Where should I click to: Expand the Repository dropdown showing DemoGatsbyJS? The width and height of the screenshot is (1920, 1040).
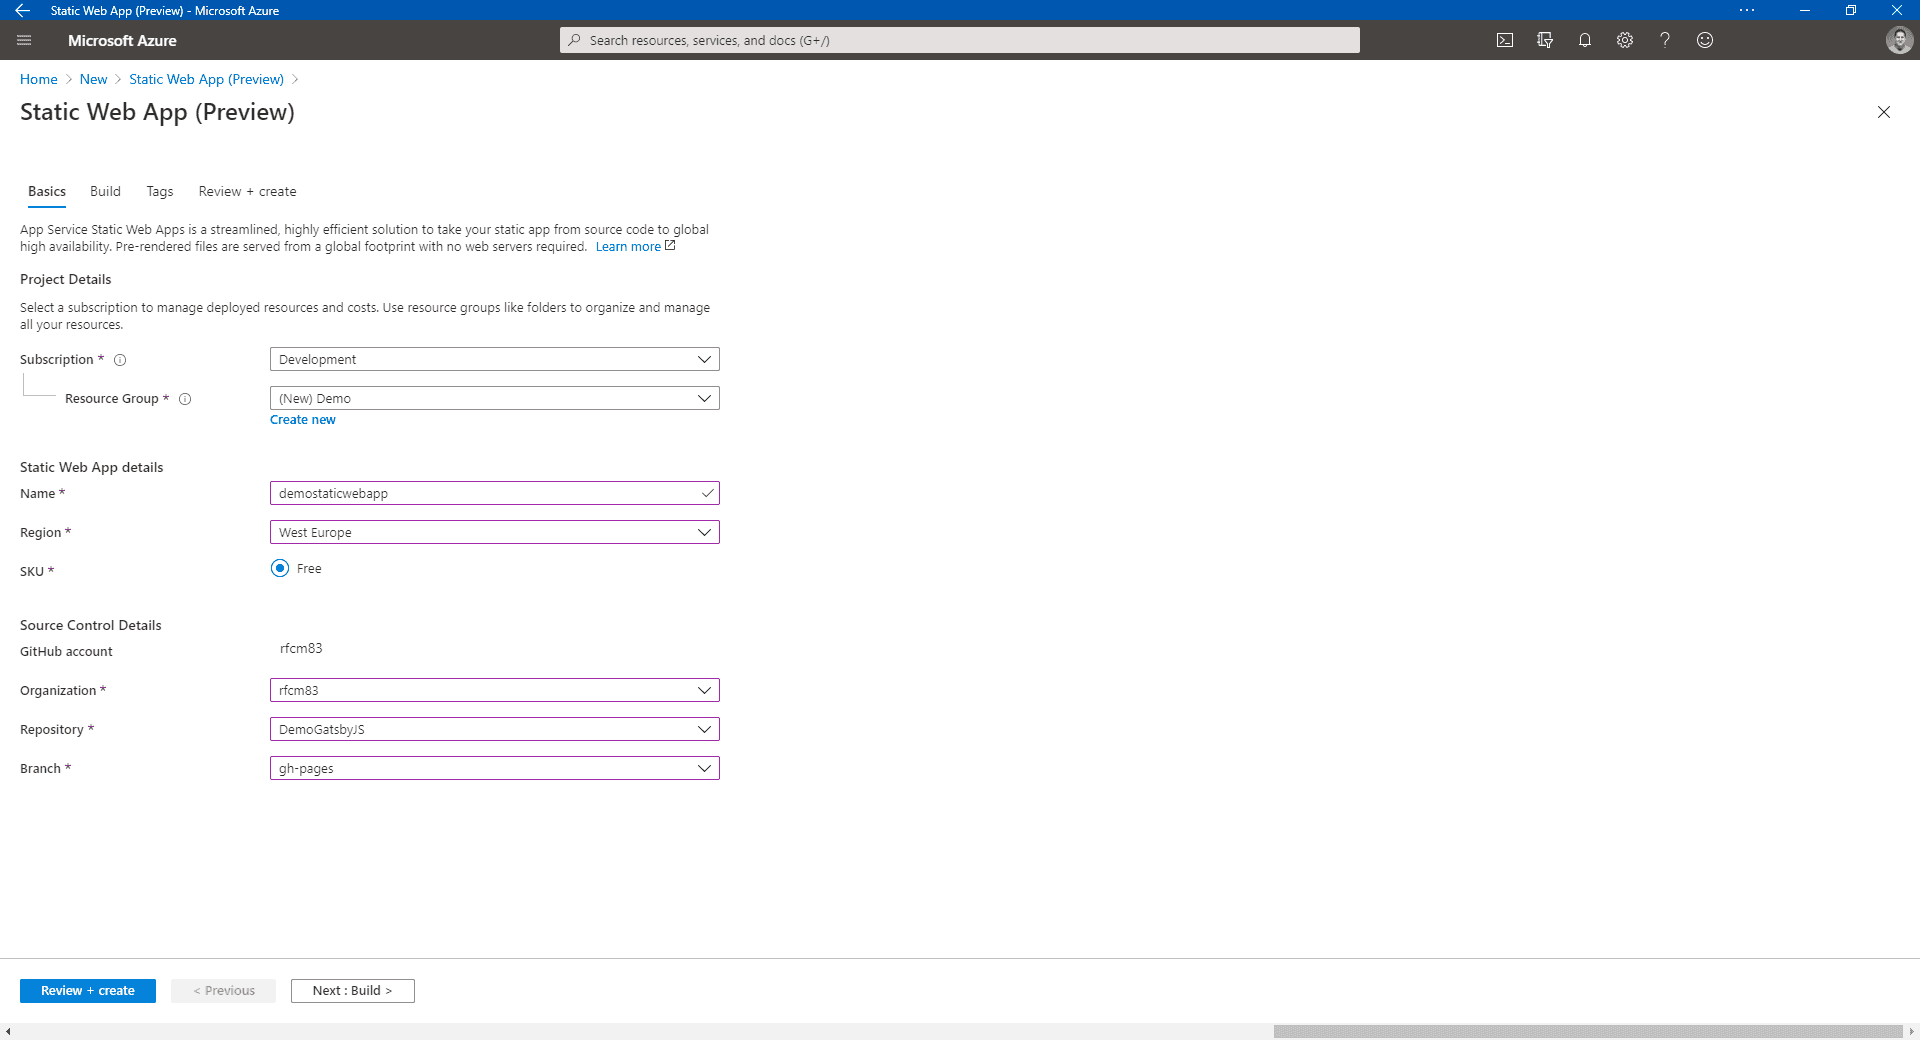(494, 729)
